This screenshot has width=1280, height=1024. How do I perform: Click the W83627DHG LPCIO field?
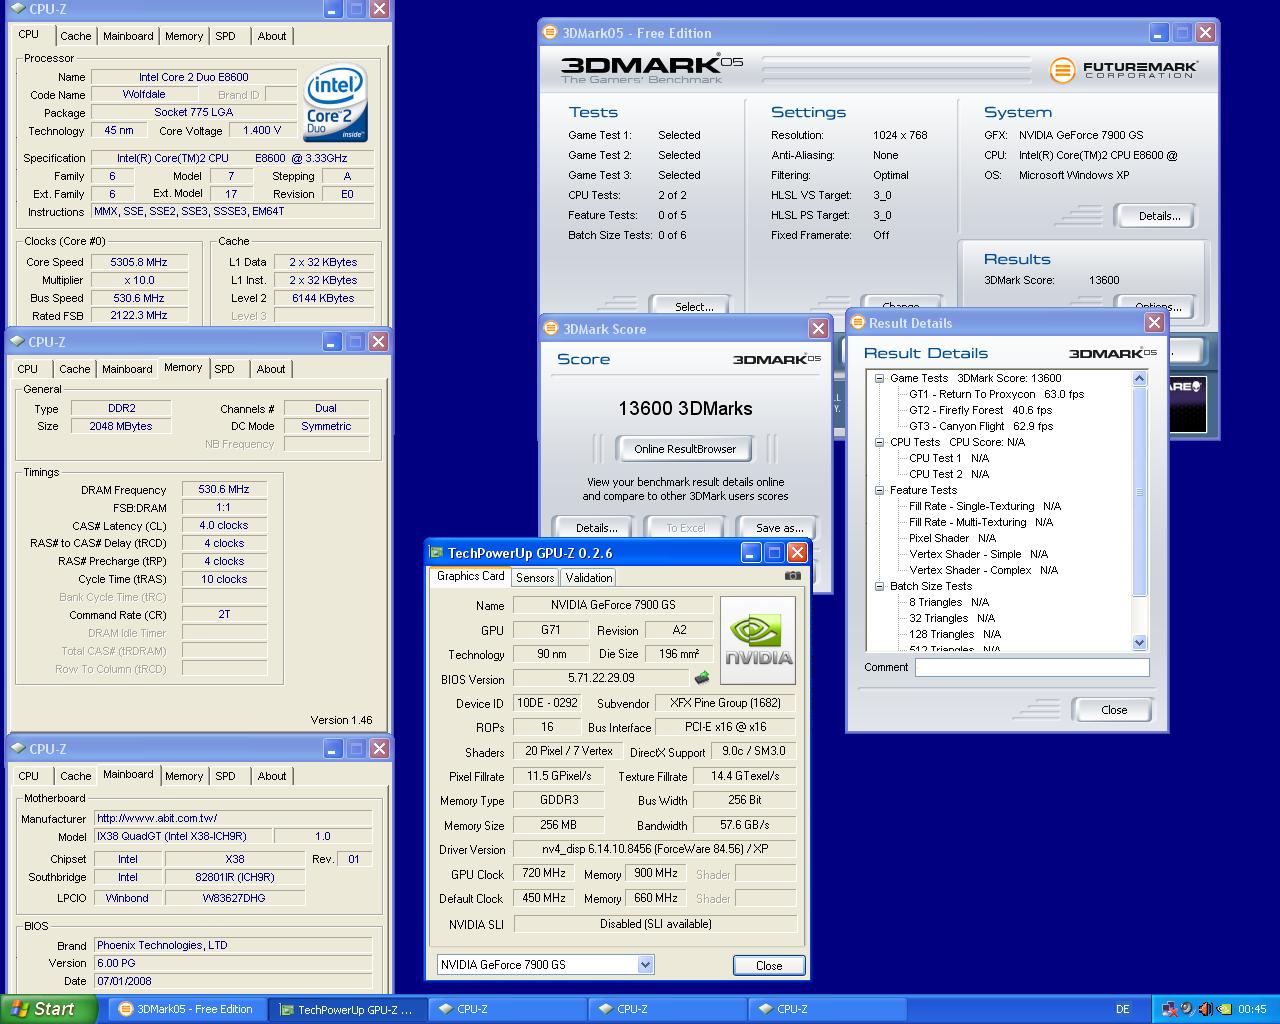pos(234,898)
